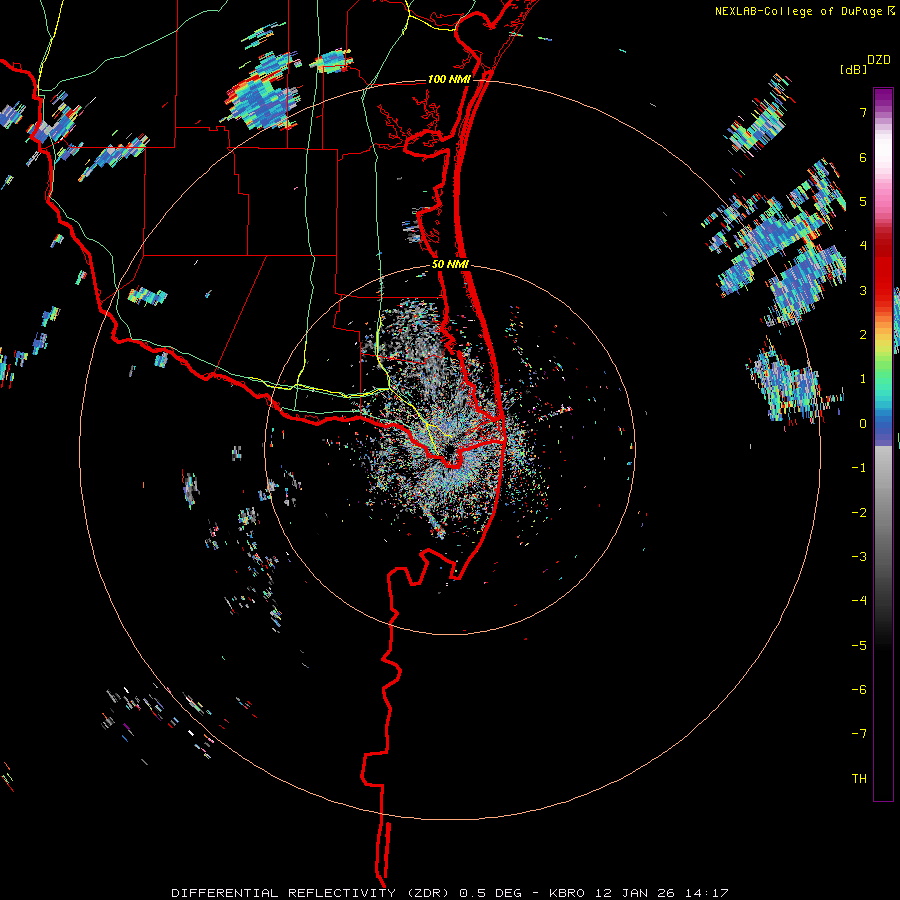Click the colorbar value -2 label

[x=859, y=512]
